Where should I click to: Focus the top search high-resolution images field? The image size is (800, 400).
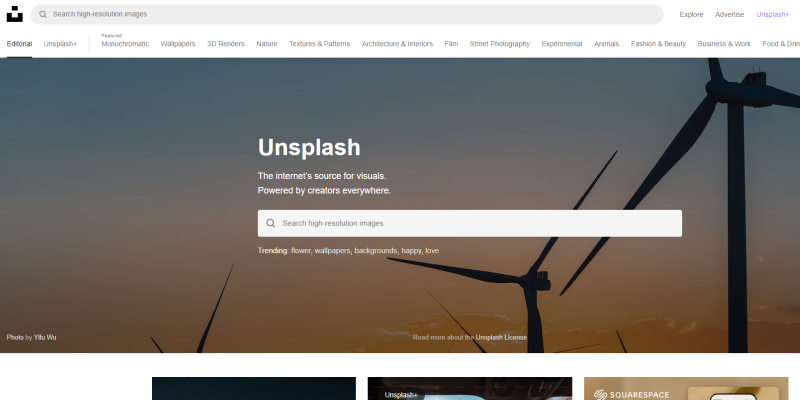coord(347,14)
